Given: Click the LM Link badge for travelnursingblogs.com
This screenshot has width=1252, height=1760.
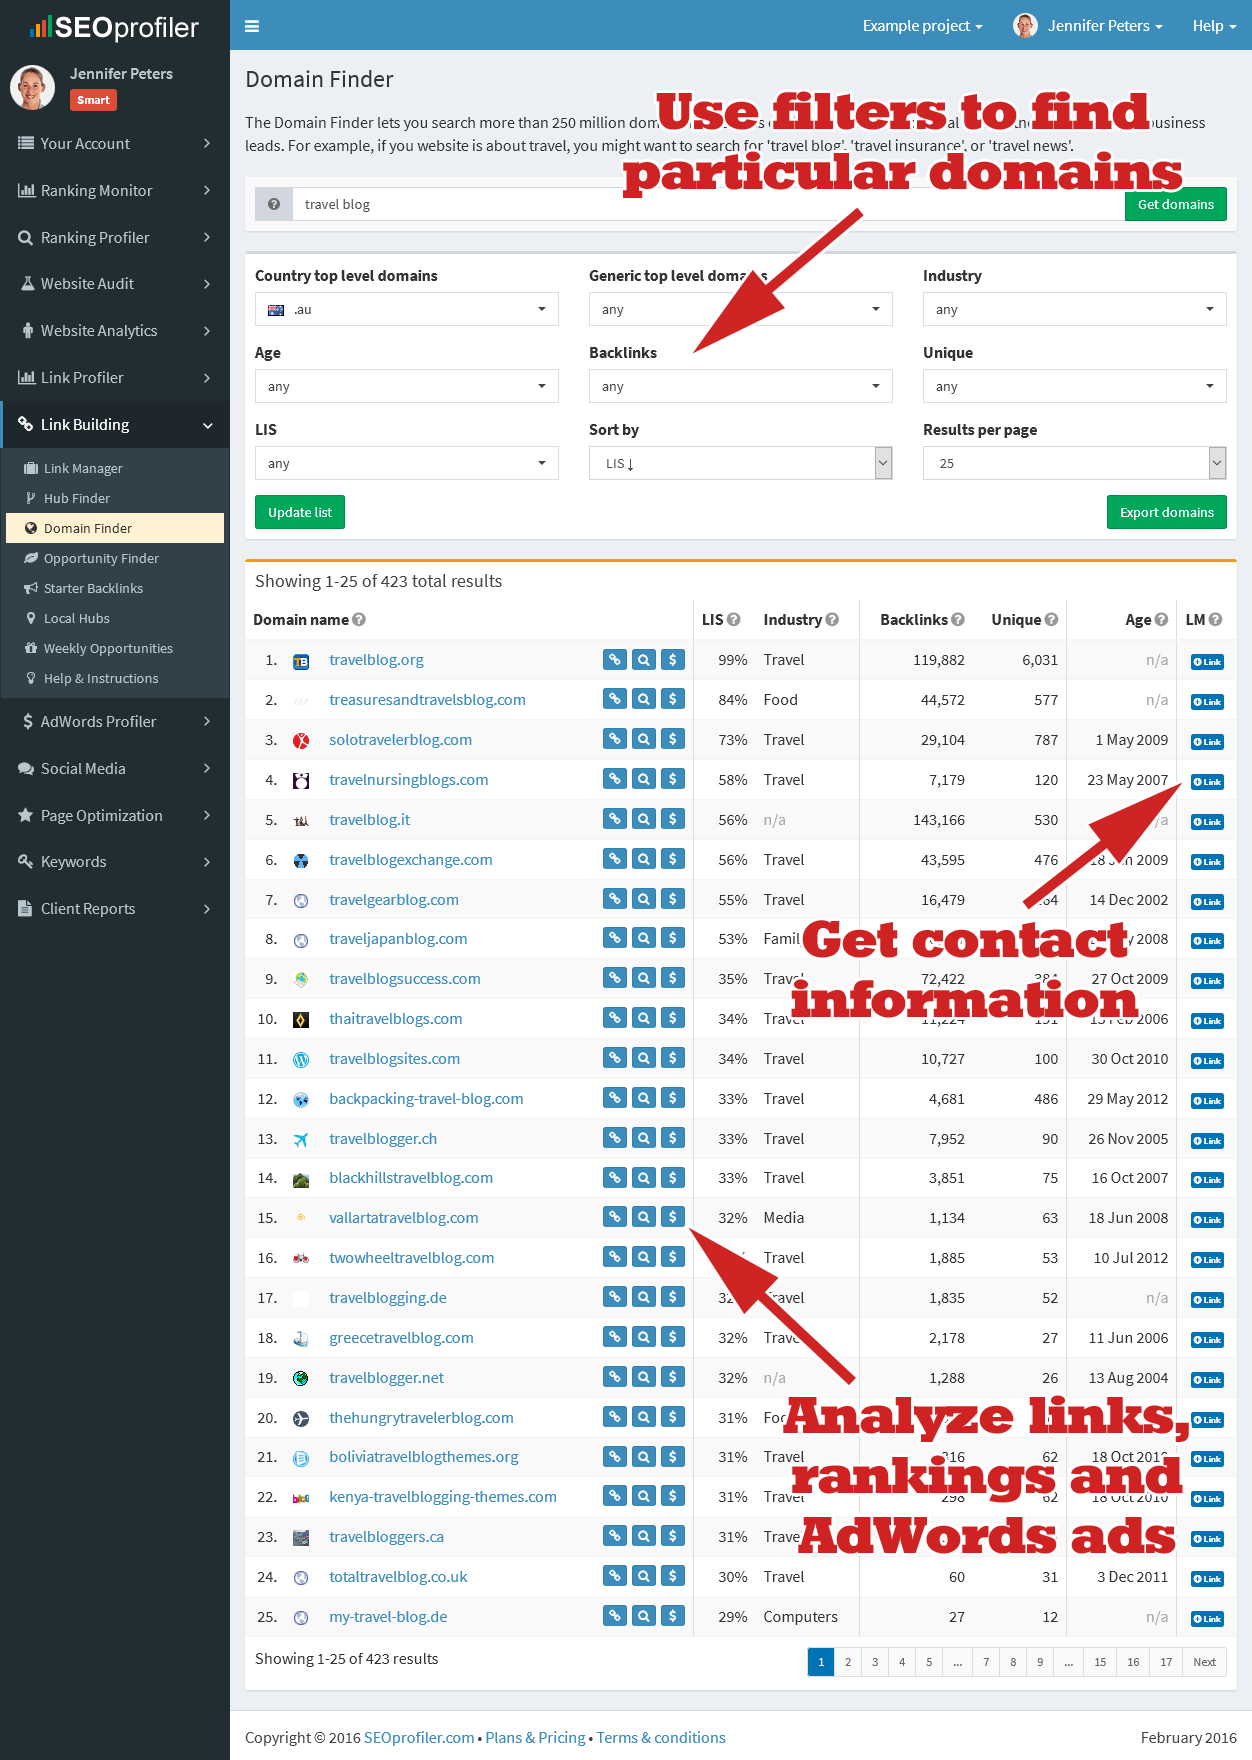Looking at the screenshot, I should (x=1207, y=781).
